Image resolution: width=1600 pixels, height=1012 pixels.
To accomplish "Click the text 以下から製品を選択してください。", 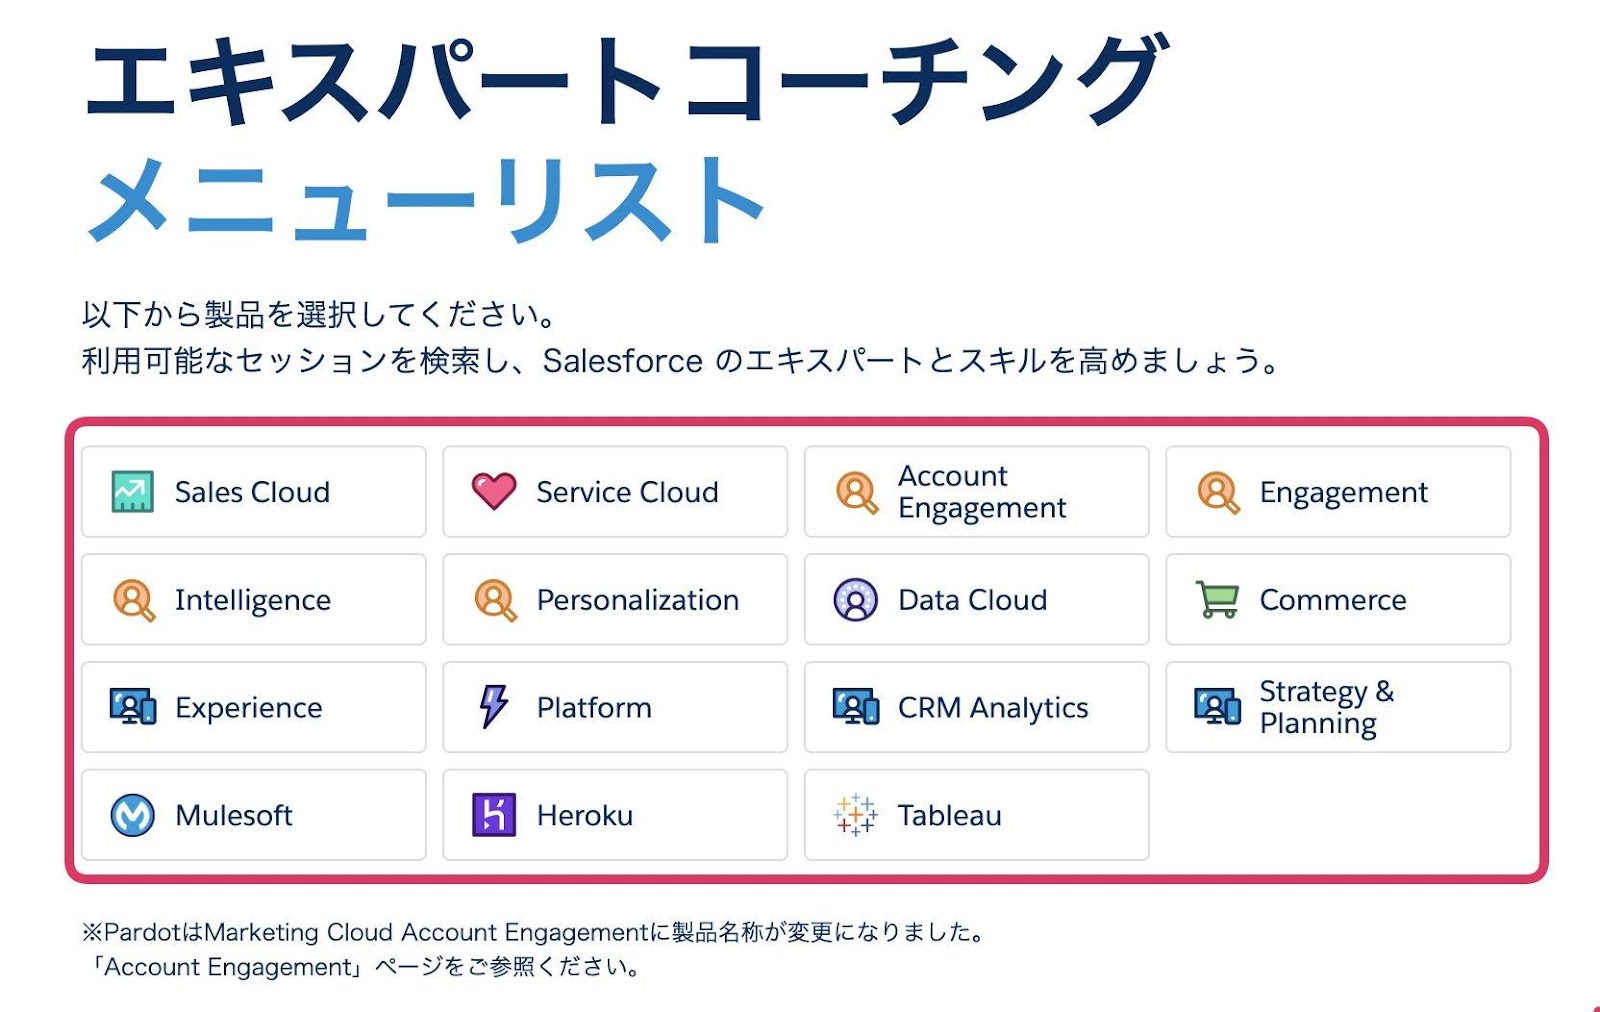I will pyautogui.click(x=319, y=314).
